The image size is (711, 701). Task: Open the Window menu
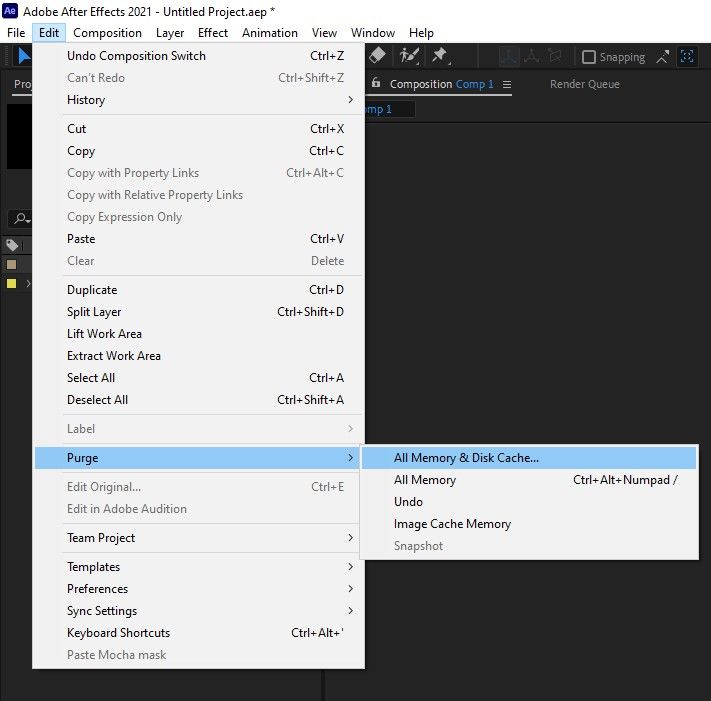coord(373,33)
